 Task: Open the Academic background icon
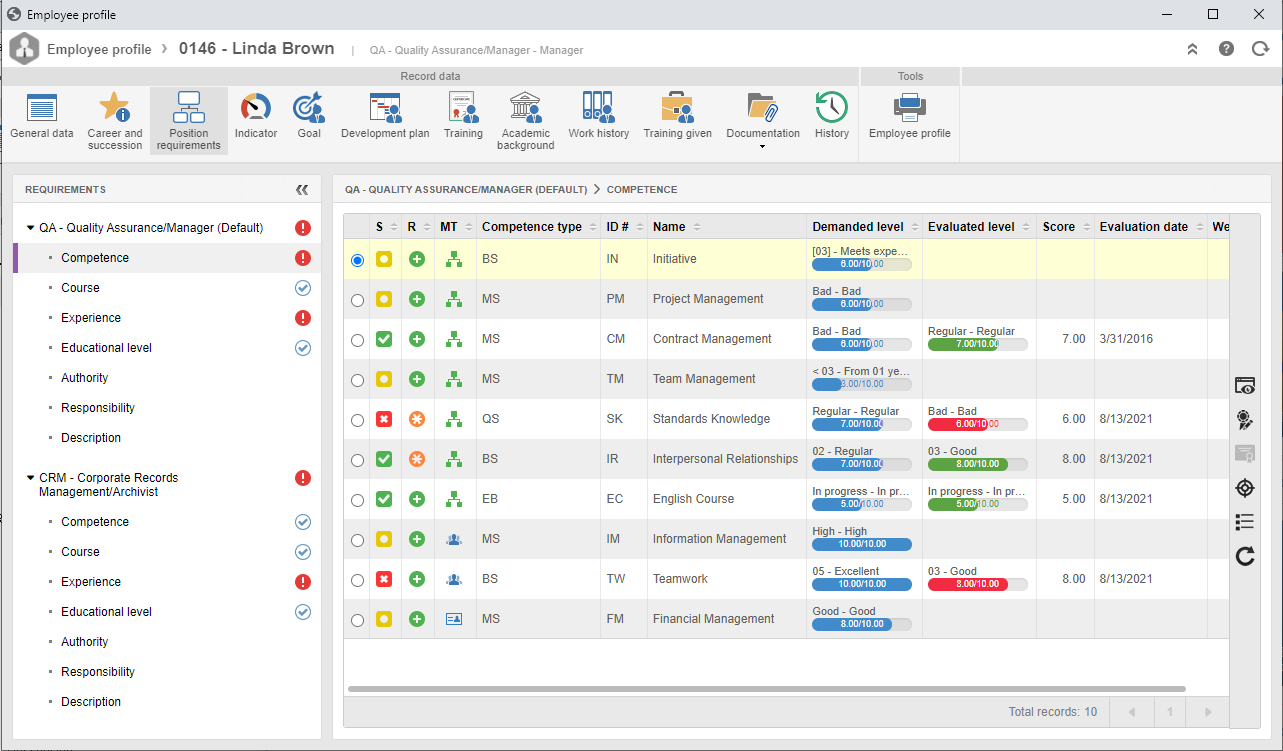[526, 108]
